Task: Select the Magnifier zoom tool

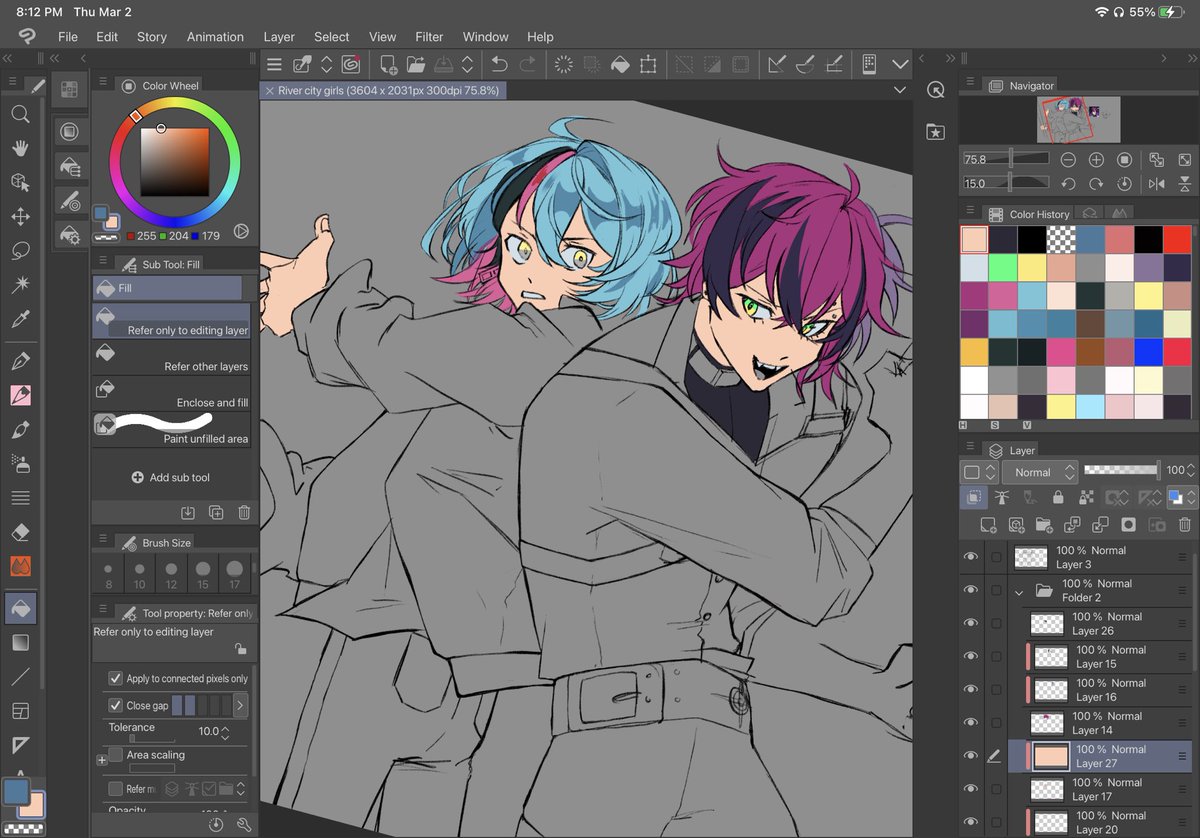Action: (x=20, y=114)
